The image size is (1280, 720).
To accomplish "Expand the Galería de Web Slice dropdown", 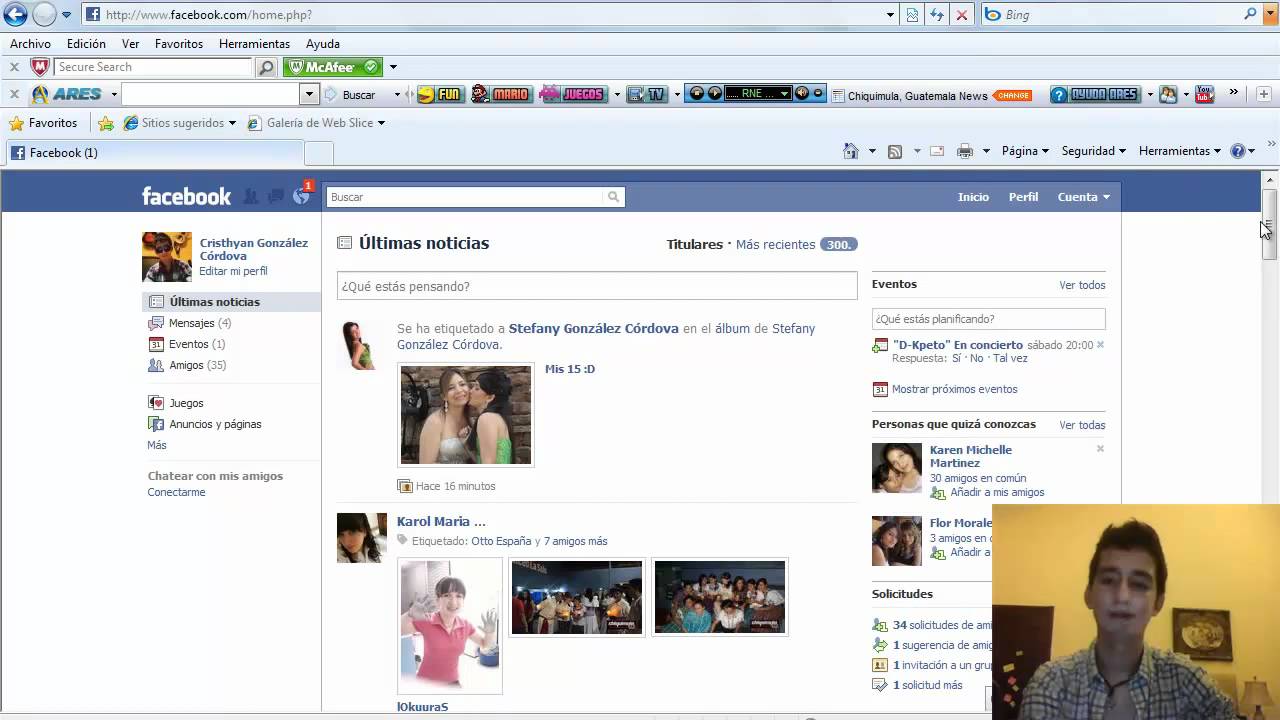I will [x=381, y=123].
